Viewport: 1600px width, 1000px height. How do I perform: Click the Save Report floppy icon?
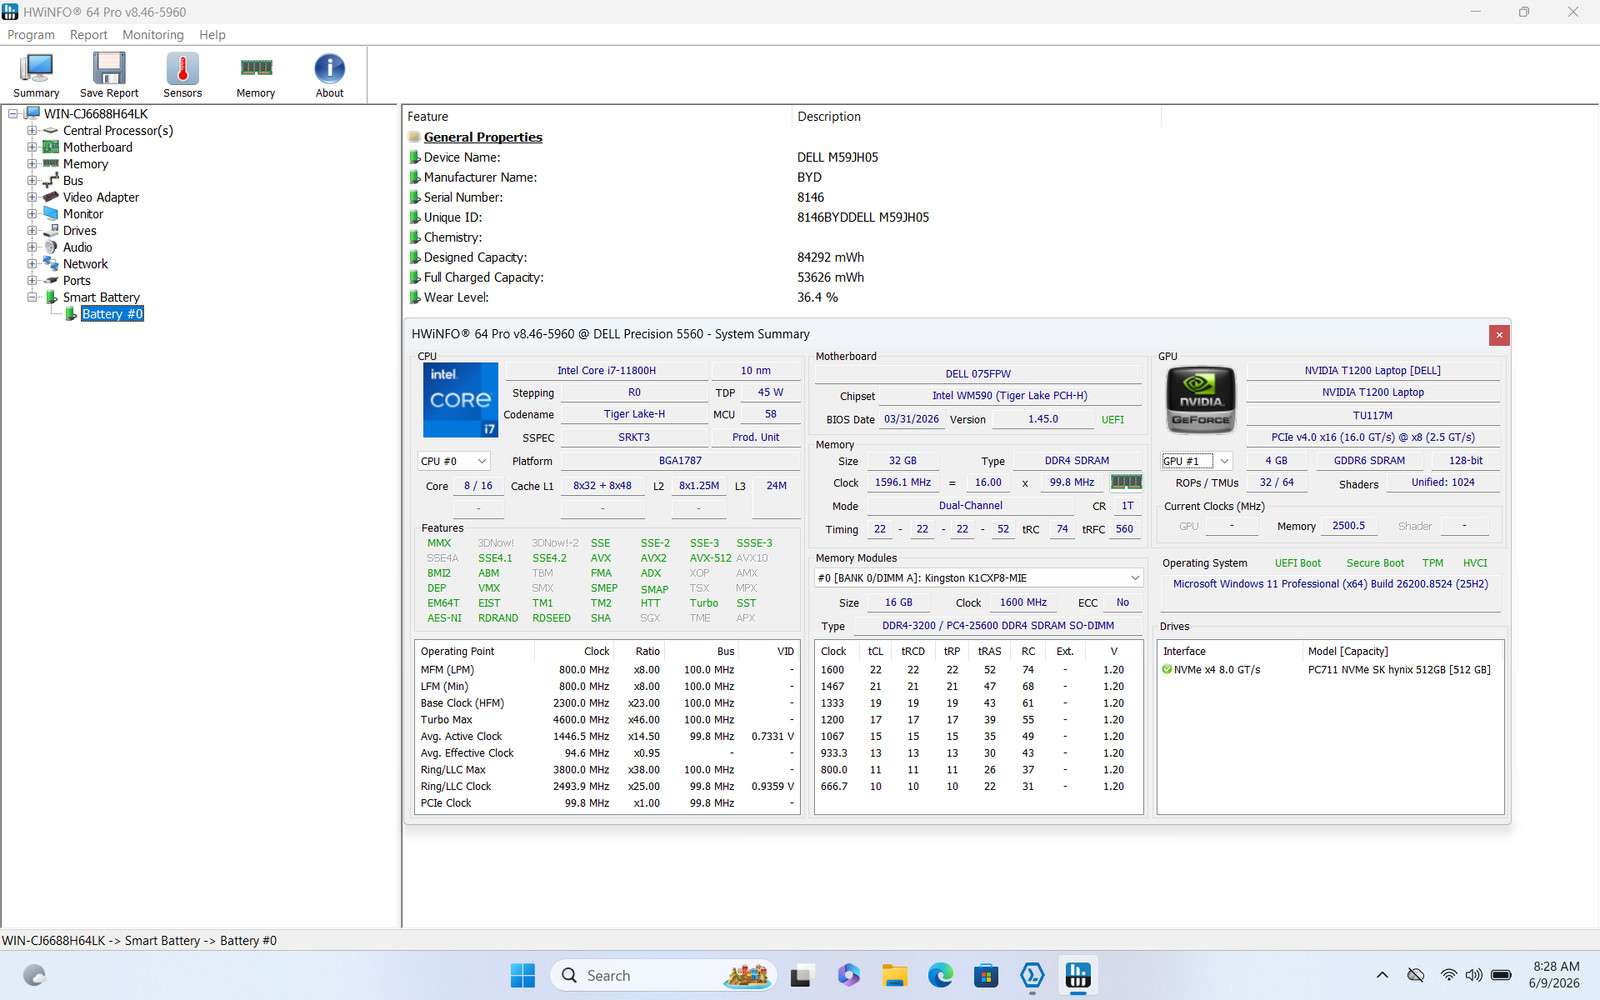tap(109, 75)
